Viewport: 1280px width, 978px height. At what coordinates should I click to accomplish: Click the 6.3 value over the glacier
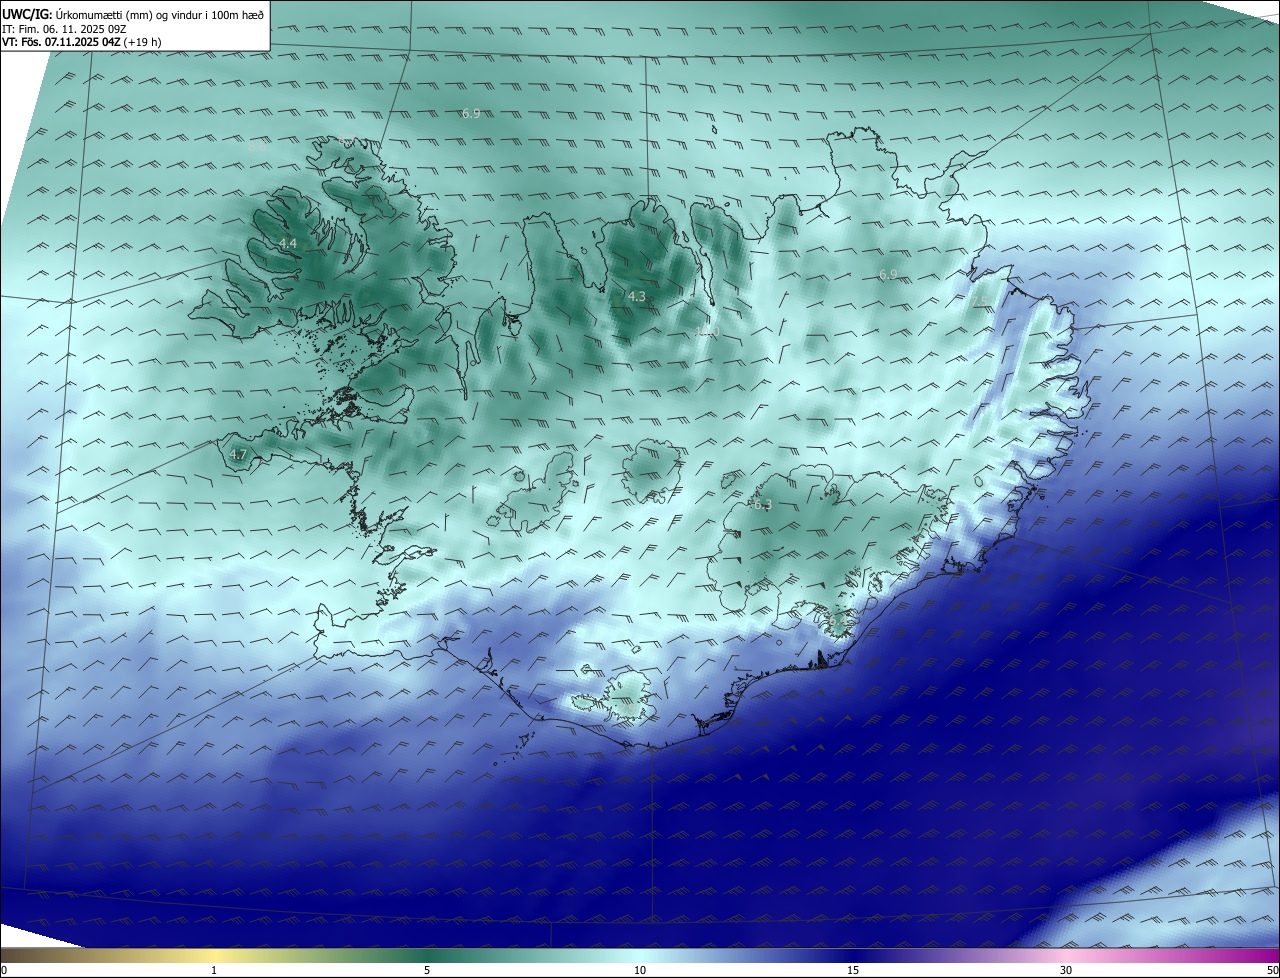[x=763, y=505]
